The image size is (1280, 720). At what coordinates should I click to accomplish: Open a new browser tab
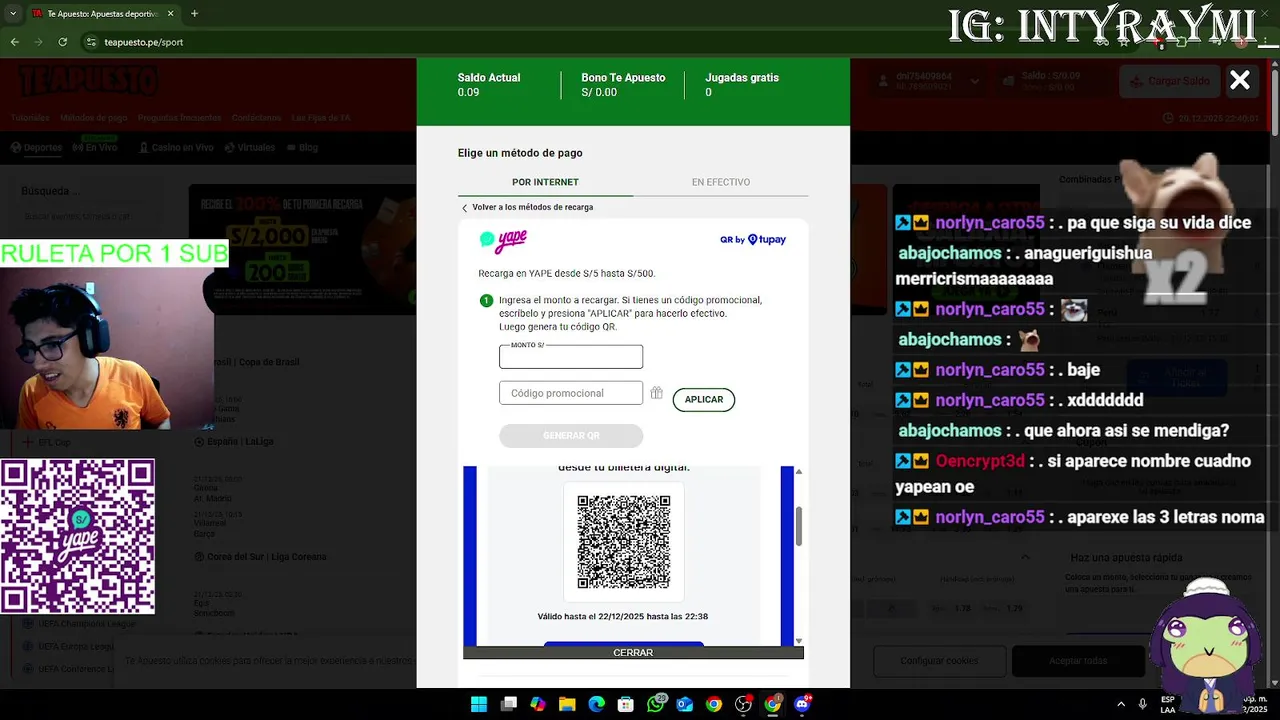tap(194, 13)
